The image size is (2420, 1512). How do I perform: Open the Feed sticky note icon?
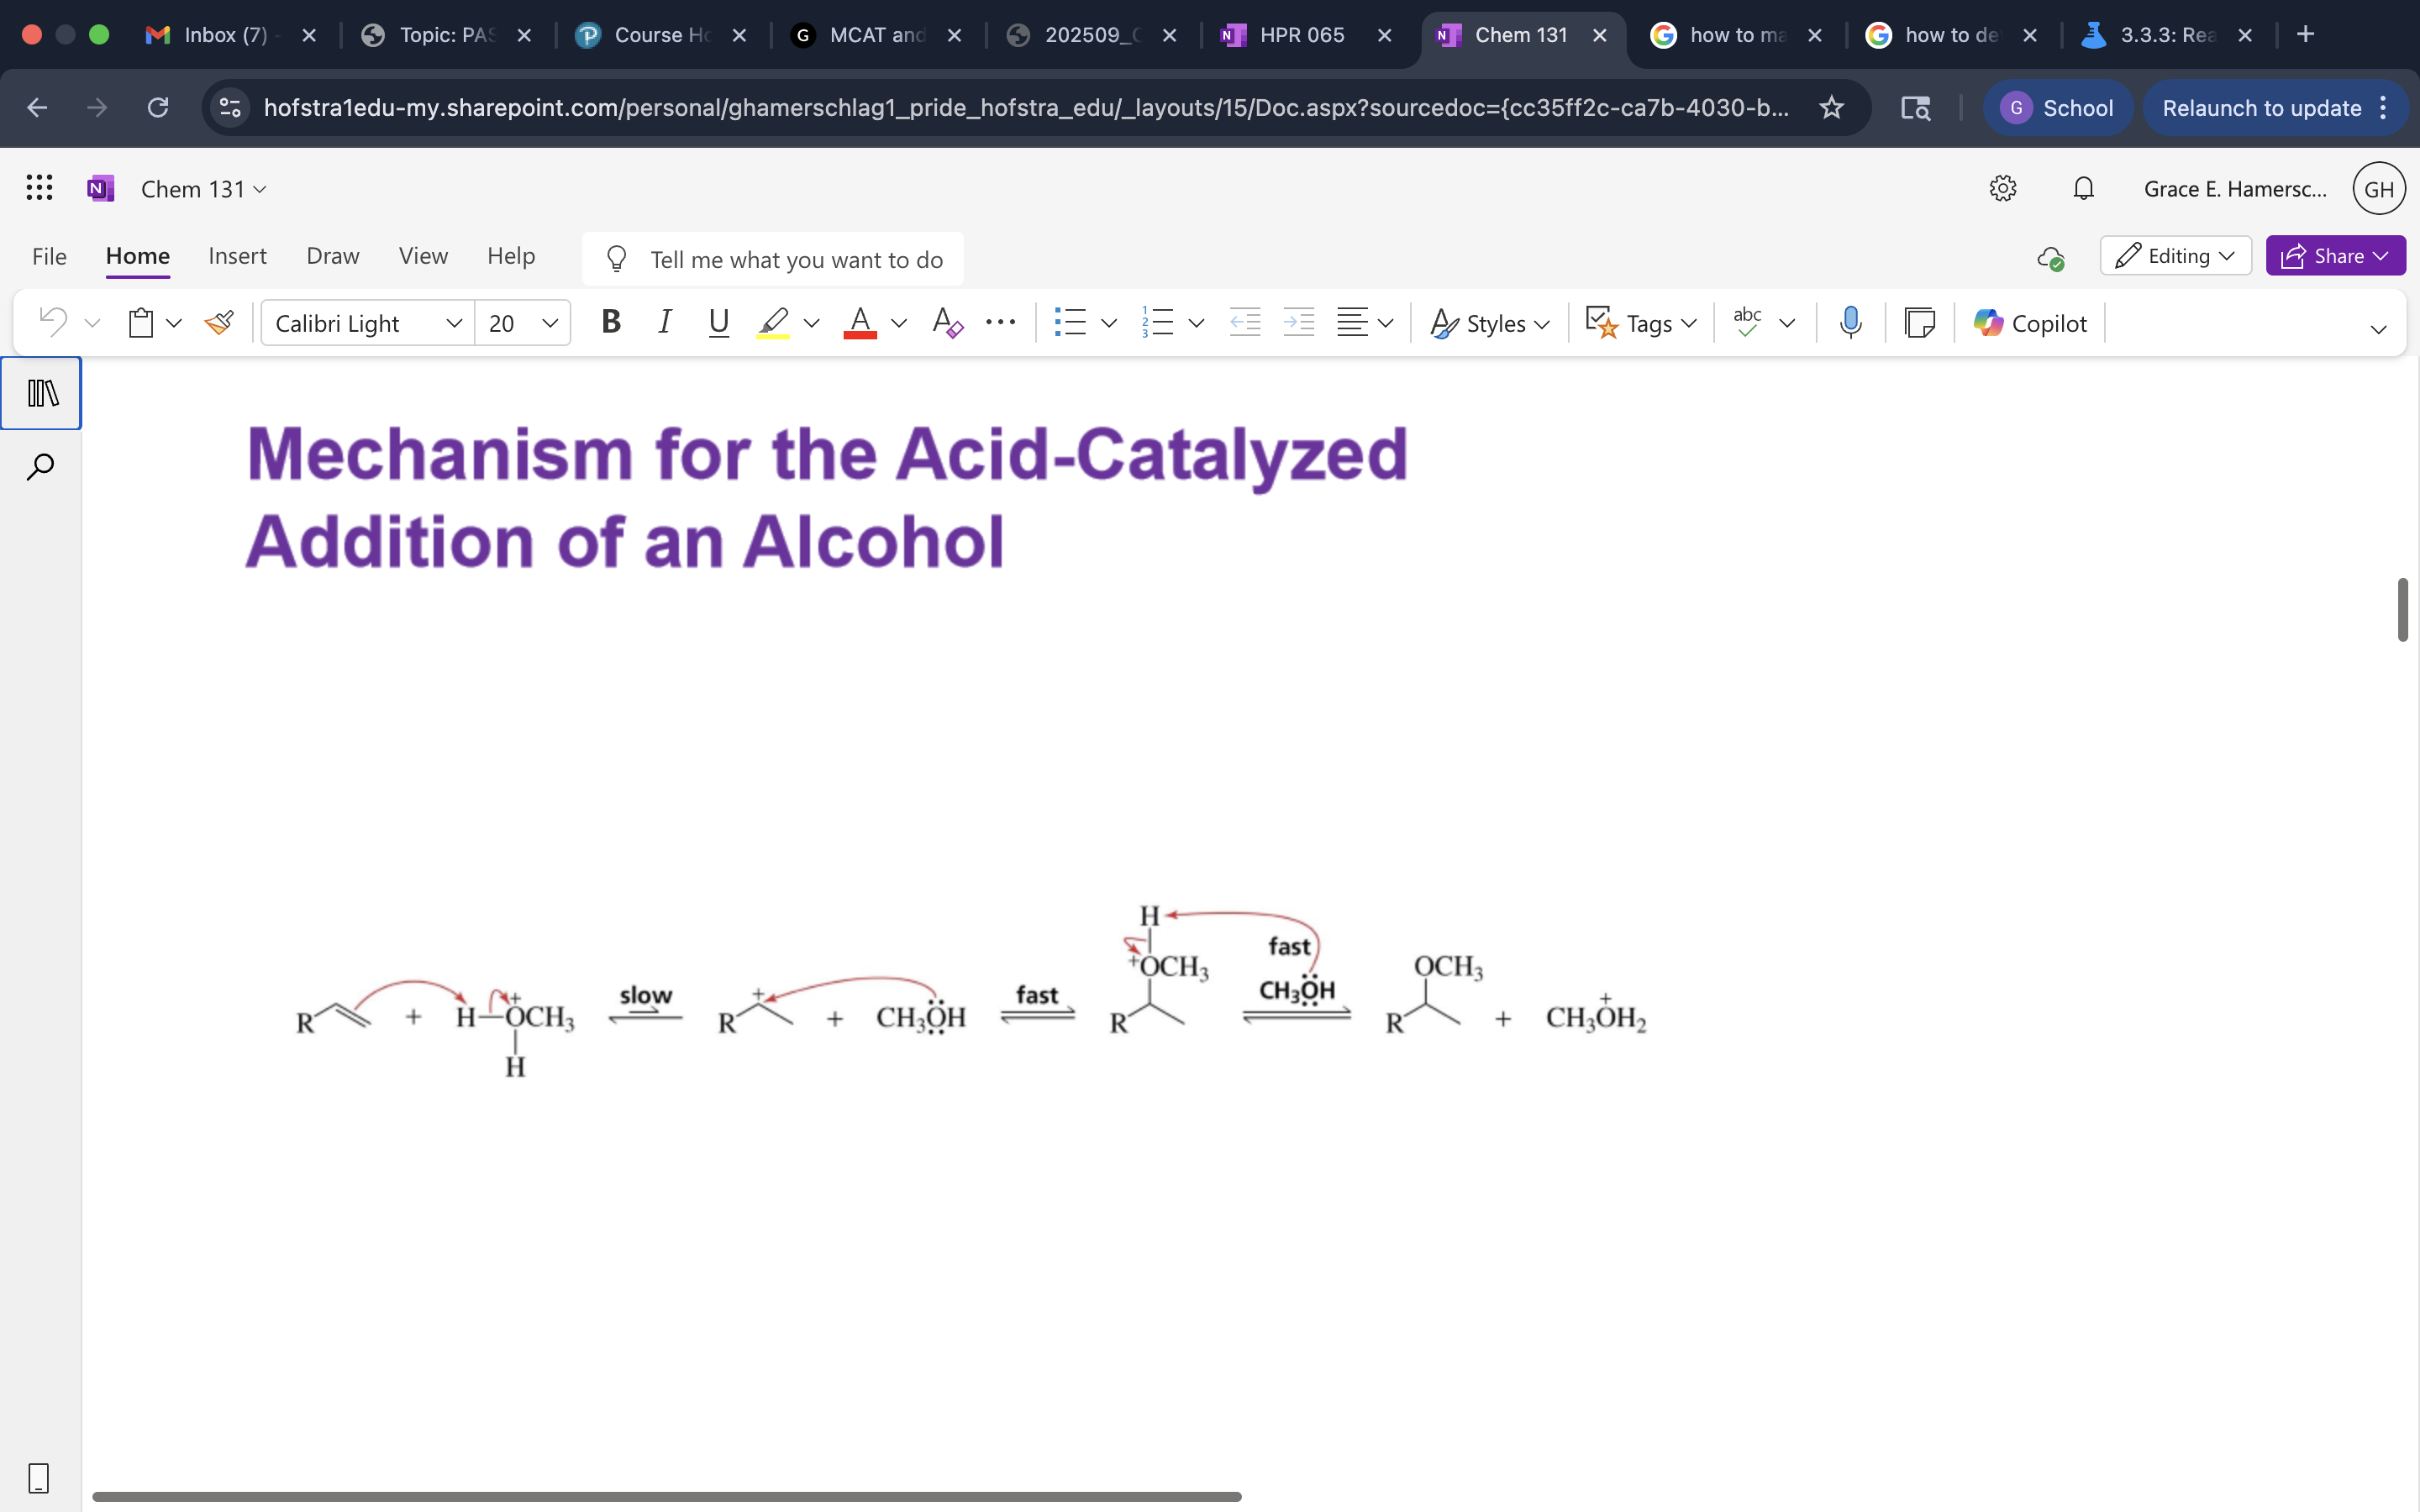(x=1919, y=322)
